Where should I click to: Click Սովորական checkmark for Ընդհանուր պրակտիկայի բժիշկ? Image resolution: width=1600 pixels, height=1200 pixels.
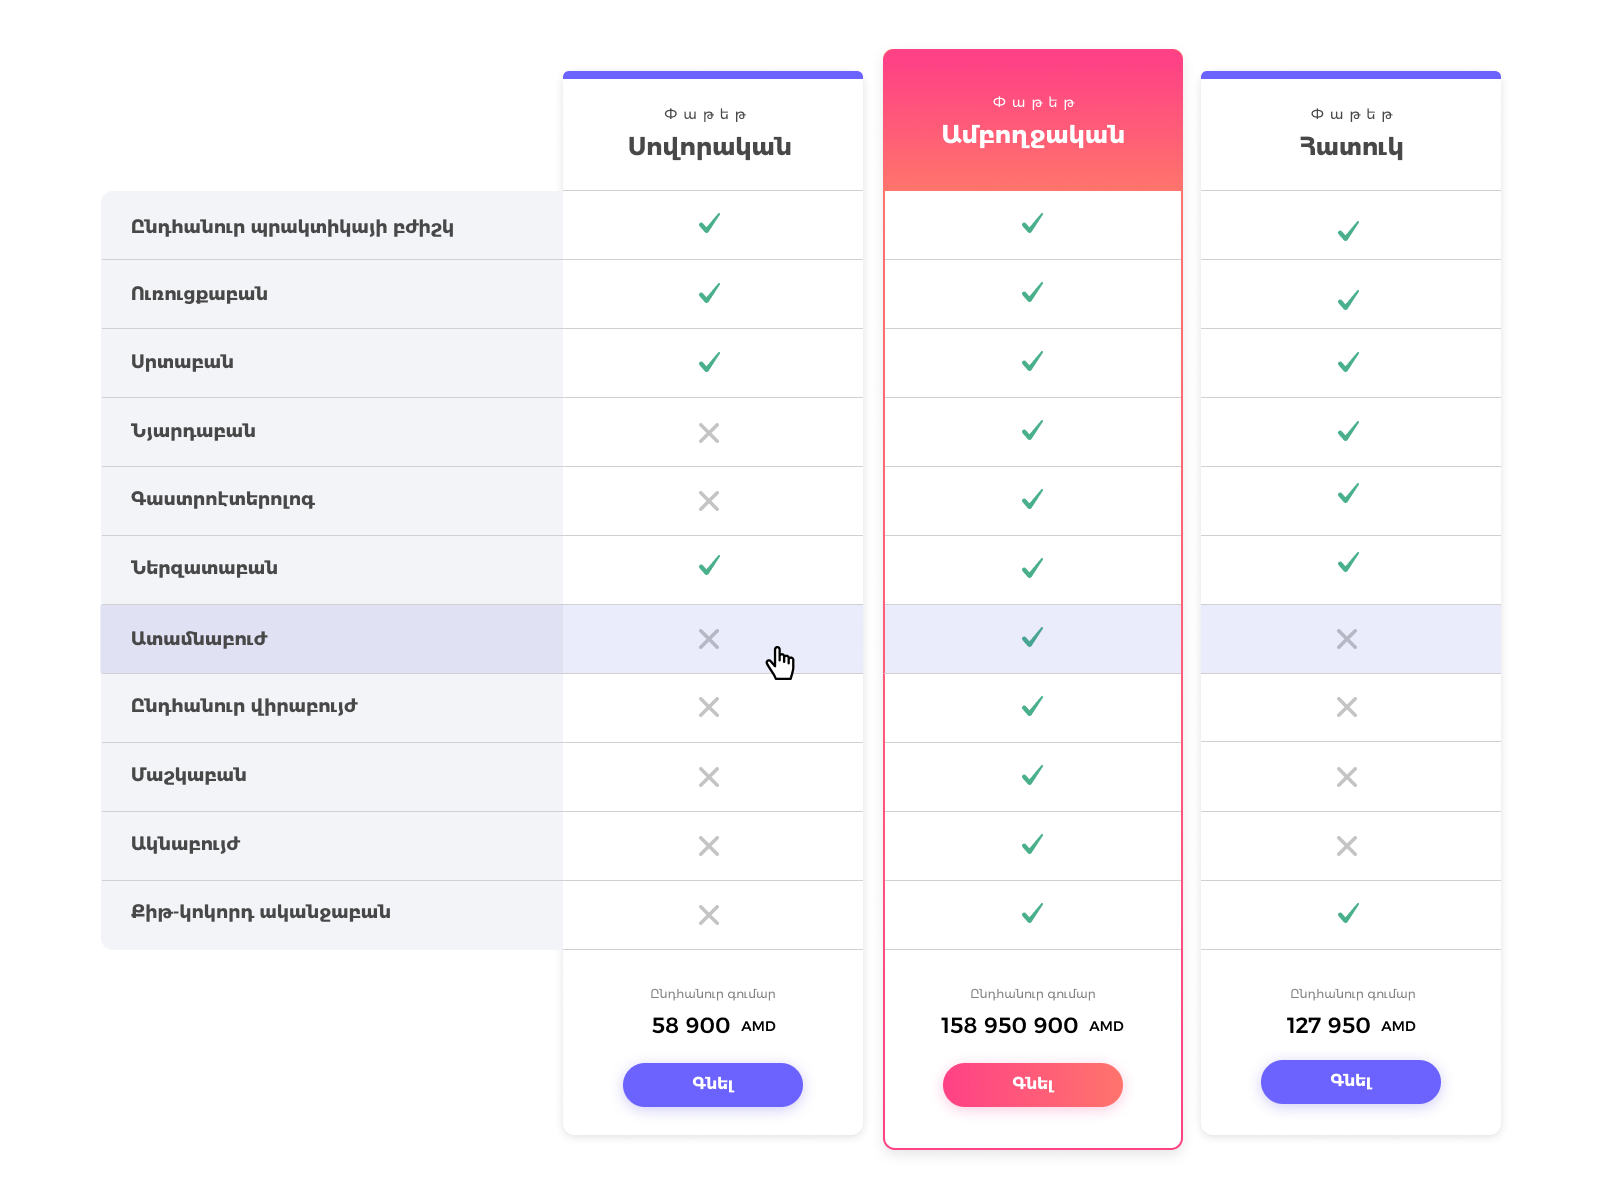(x=709, y=223)
